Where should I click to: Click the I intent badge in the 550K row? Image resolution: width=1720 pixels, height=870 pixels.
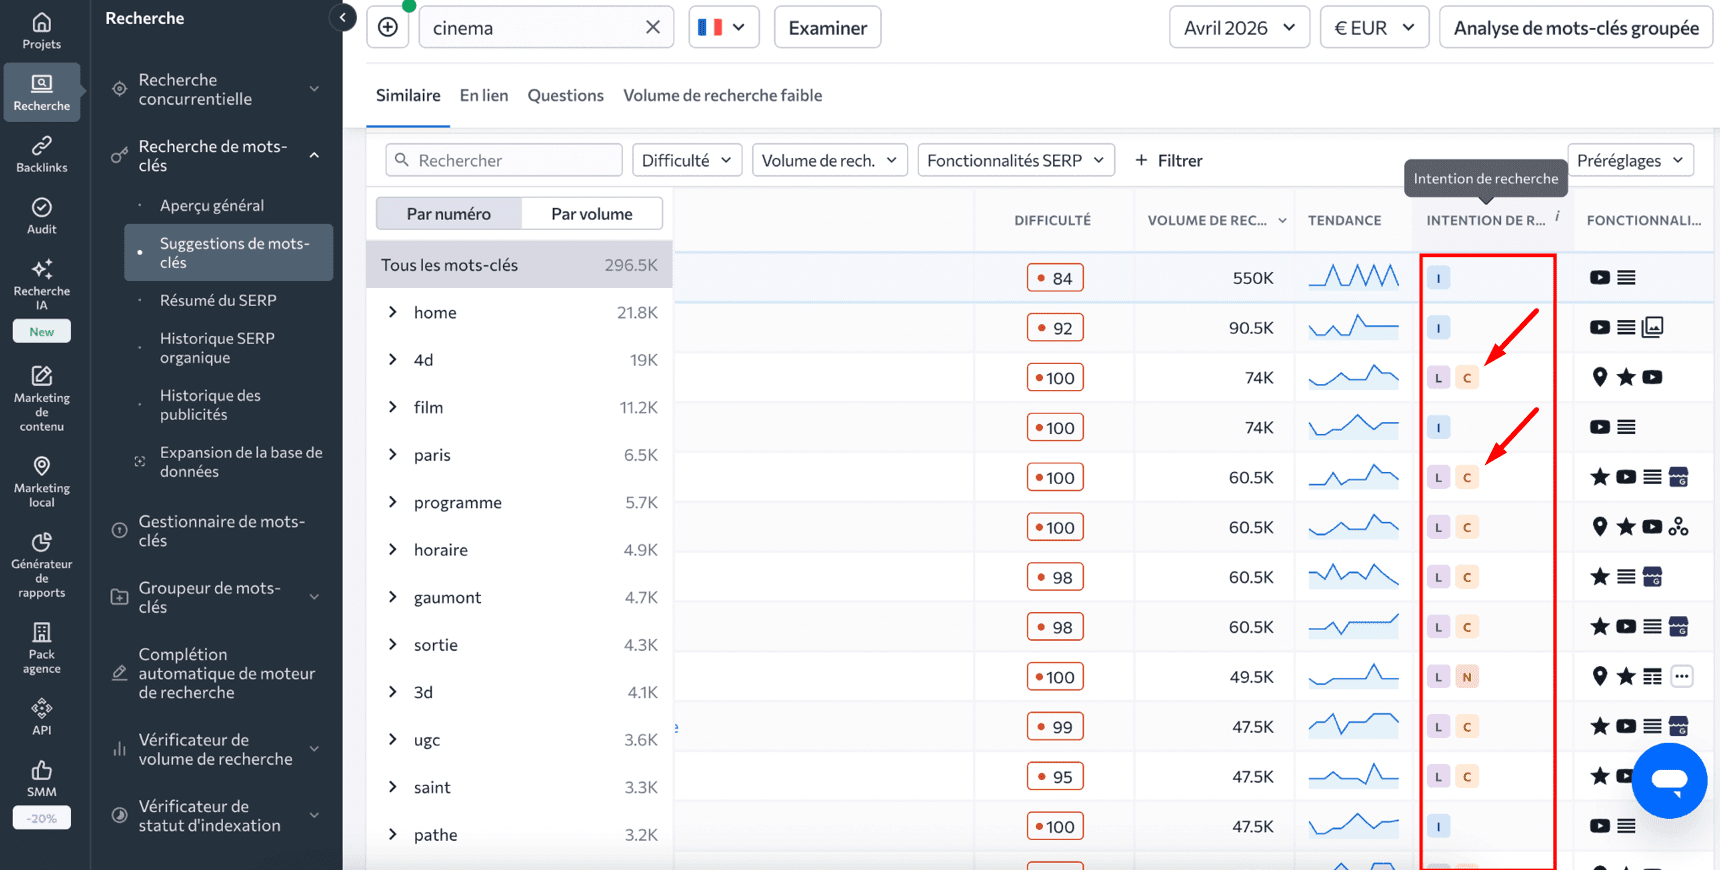(1438, 278)
